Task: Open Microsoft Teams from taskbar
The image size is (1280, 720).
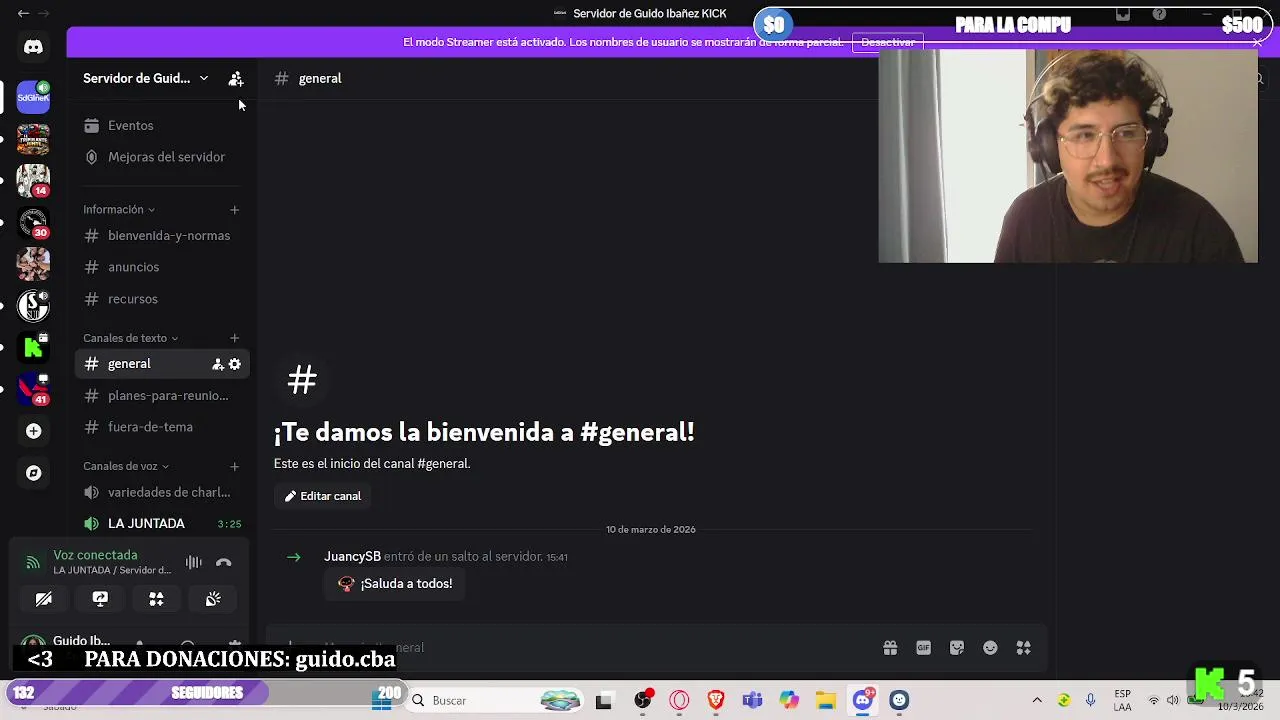Action: [752, 700]
